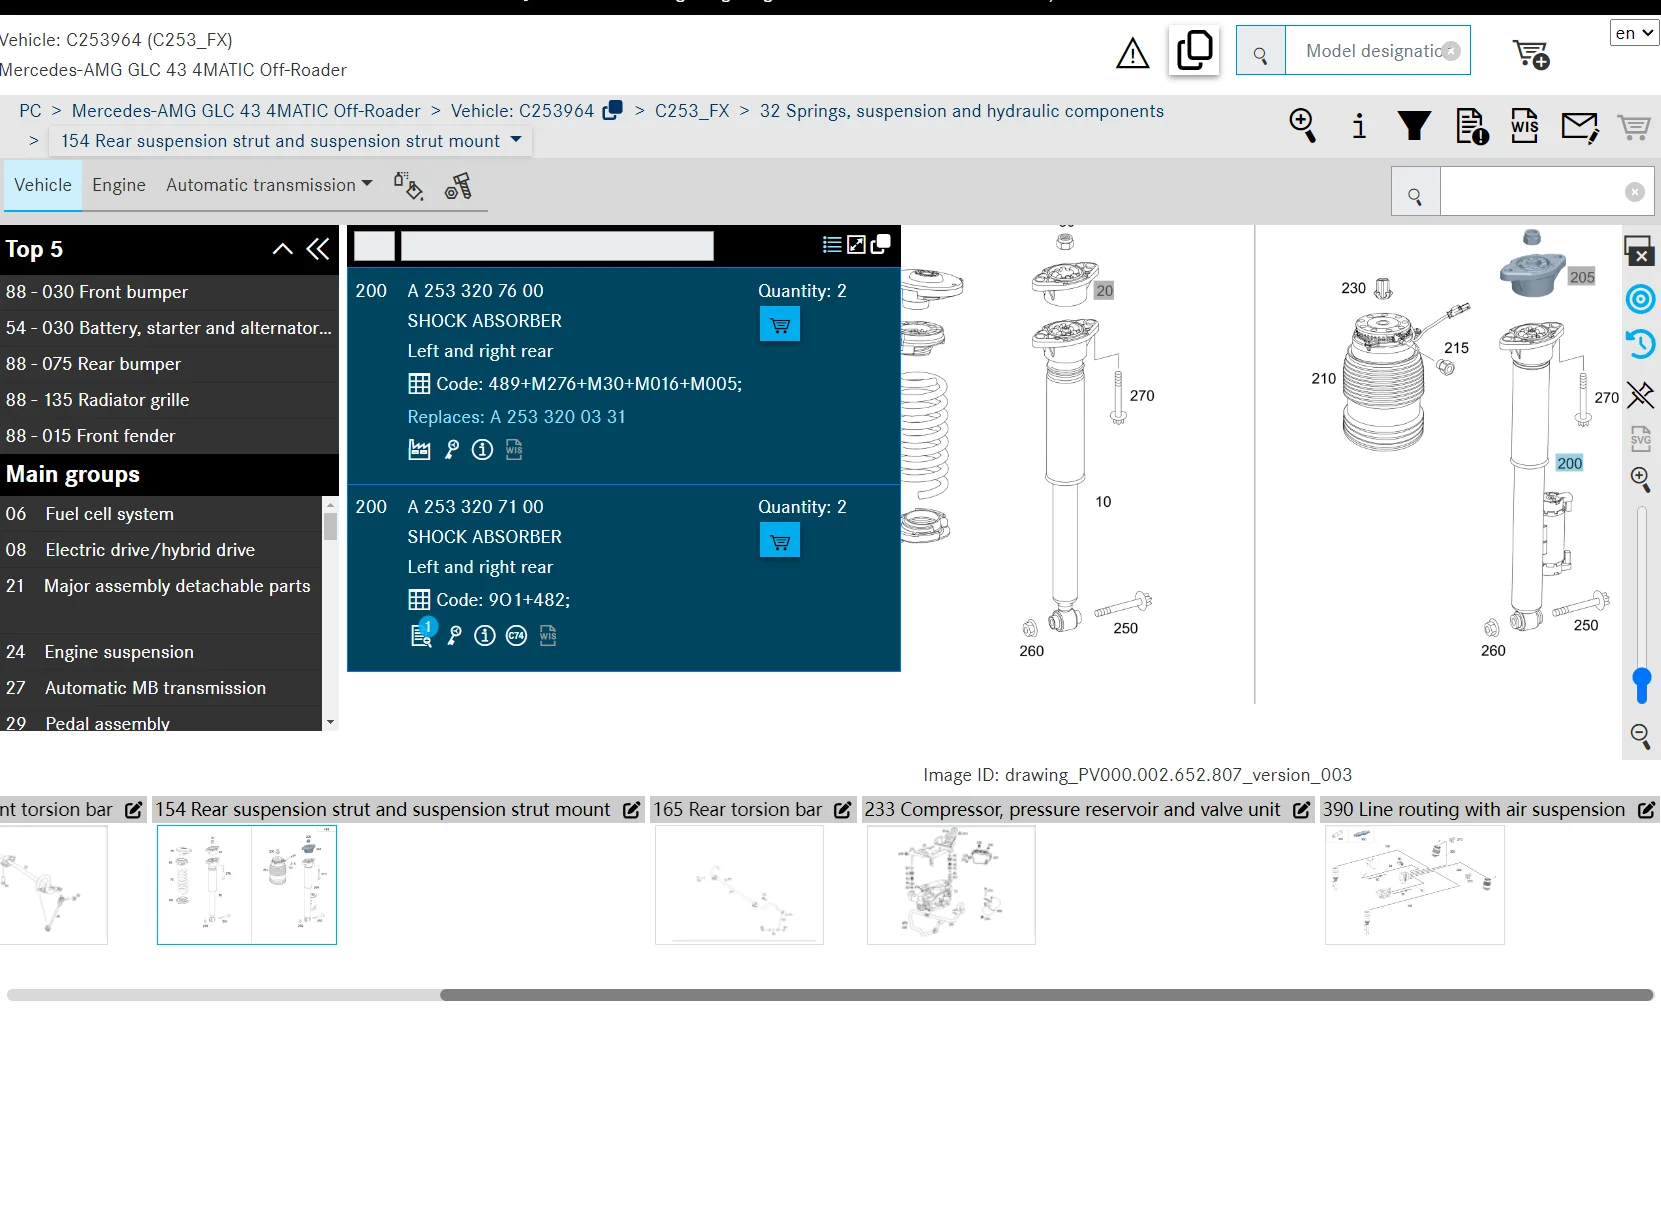Add part A 253 320 71 00 to cart
Screen dimensions: 1661x1208
pos(780,540)
